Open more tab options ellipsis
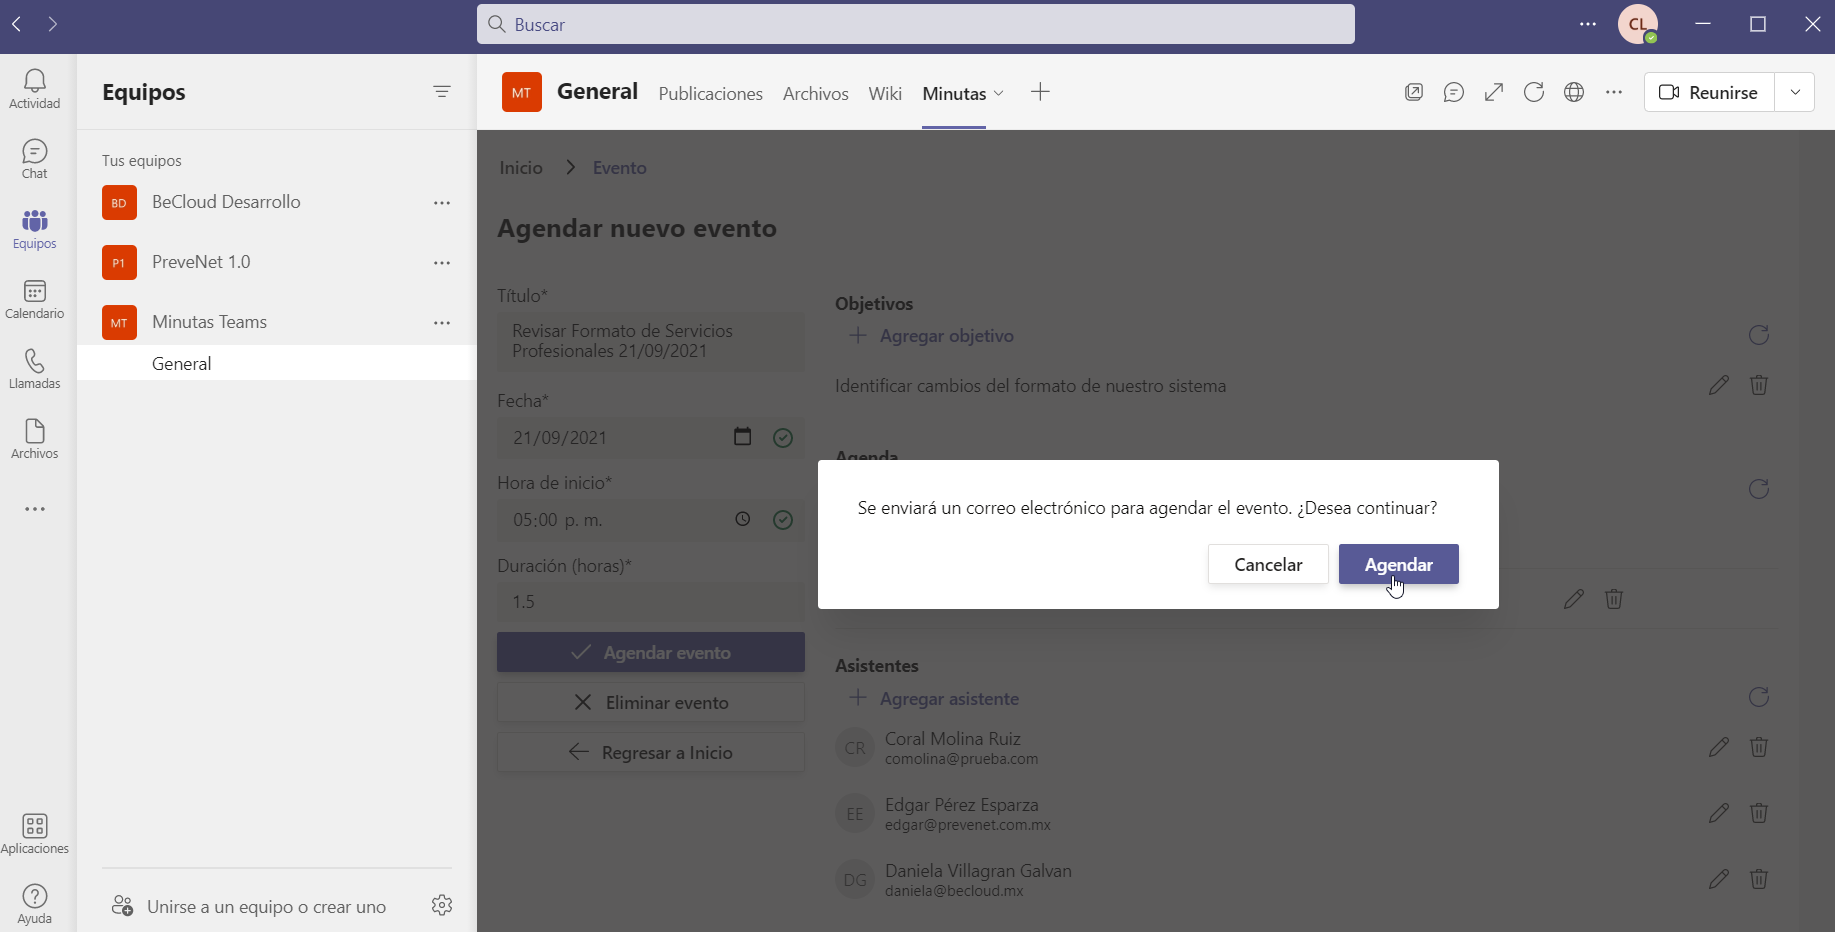The width and height of the screenshot is (1835, 932). (x=1614, y=92)
